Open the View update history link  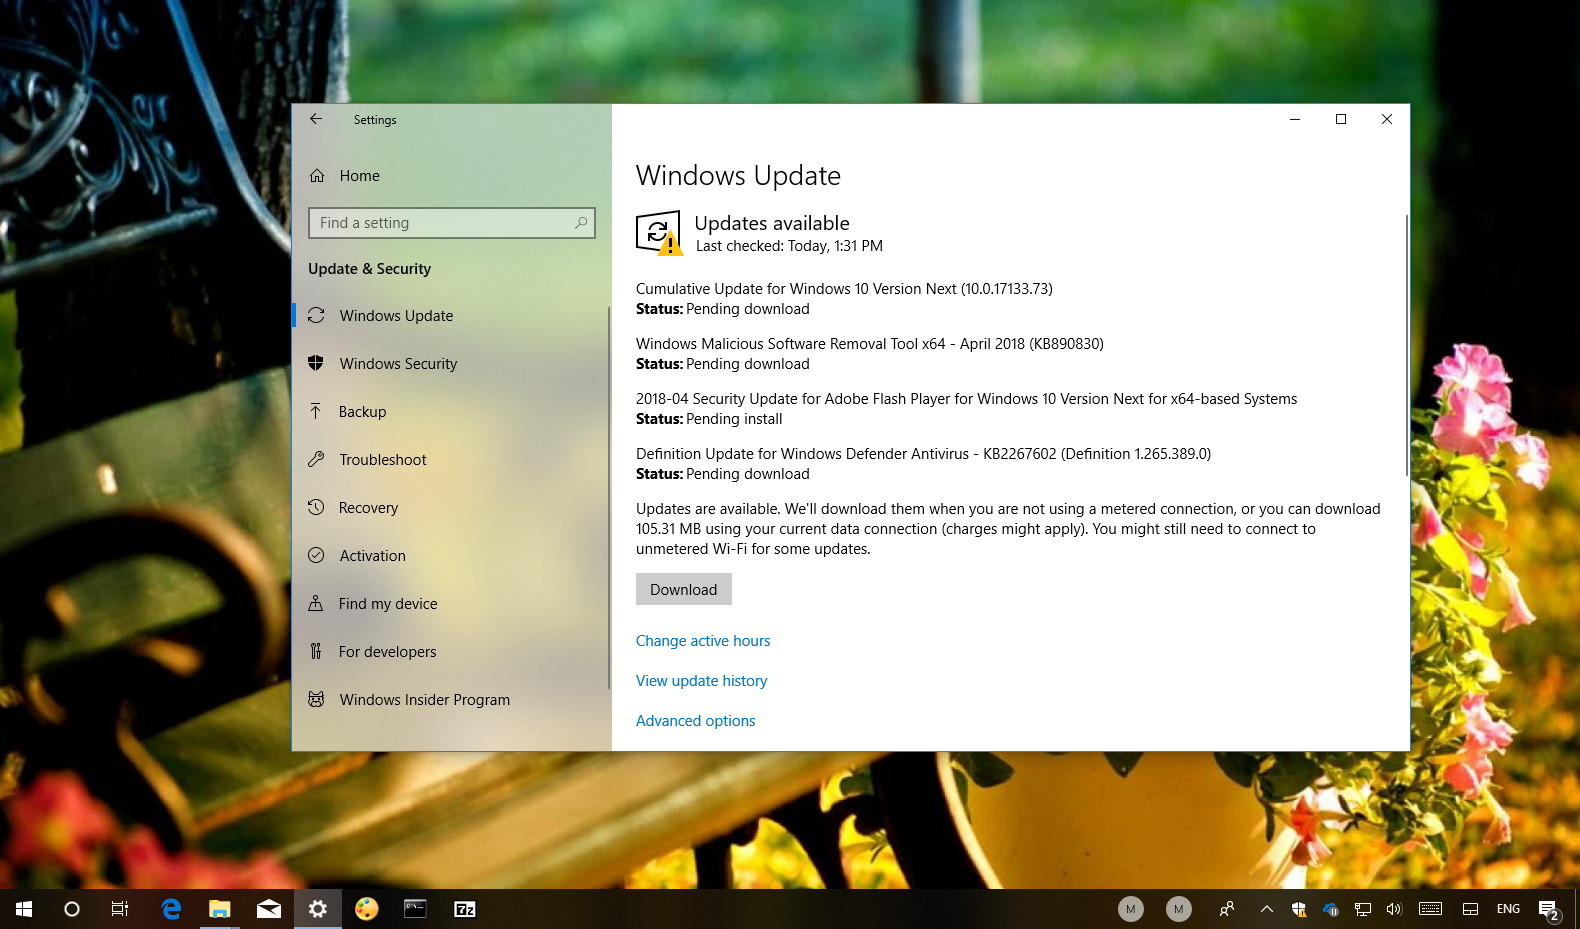(702, 681)
